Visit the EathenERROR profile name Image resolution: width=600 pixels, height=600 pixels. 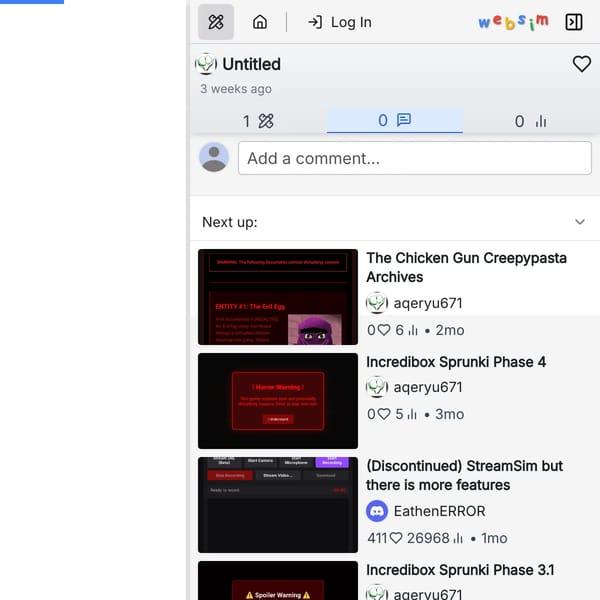pyautogui.click(x=439, y=511)
